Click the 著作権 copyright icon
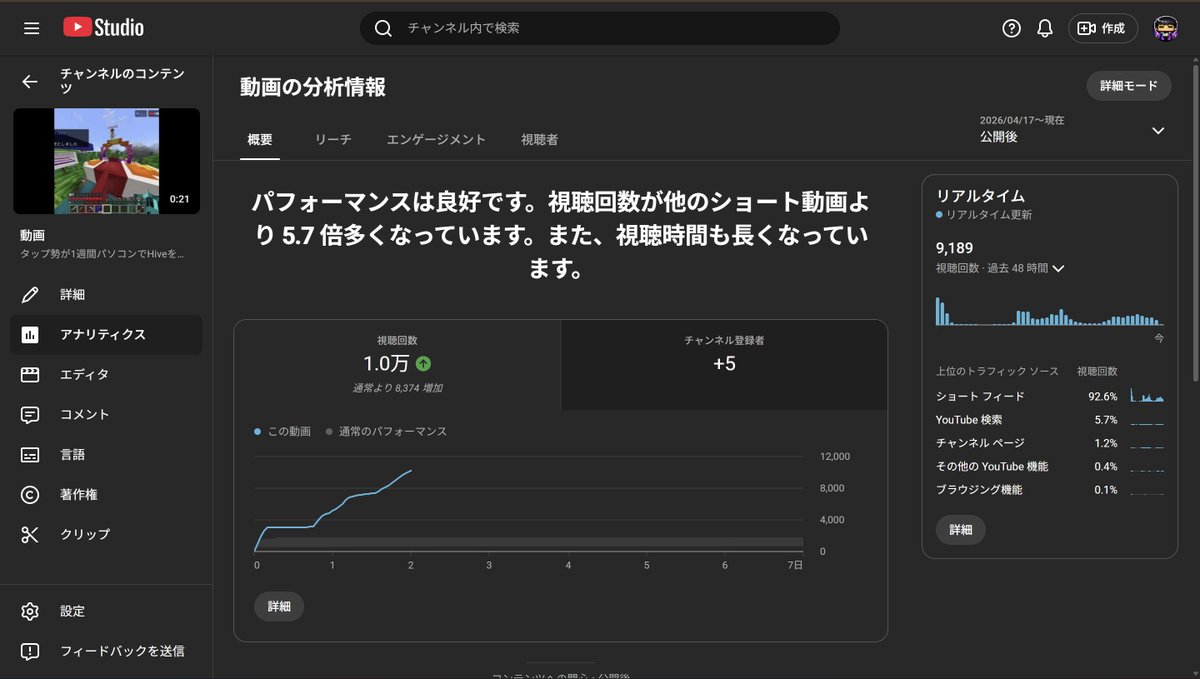The width and height of the screenshot is (1200, 679). pos(30,495)
